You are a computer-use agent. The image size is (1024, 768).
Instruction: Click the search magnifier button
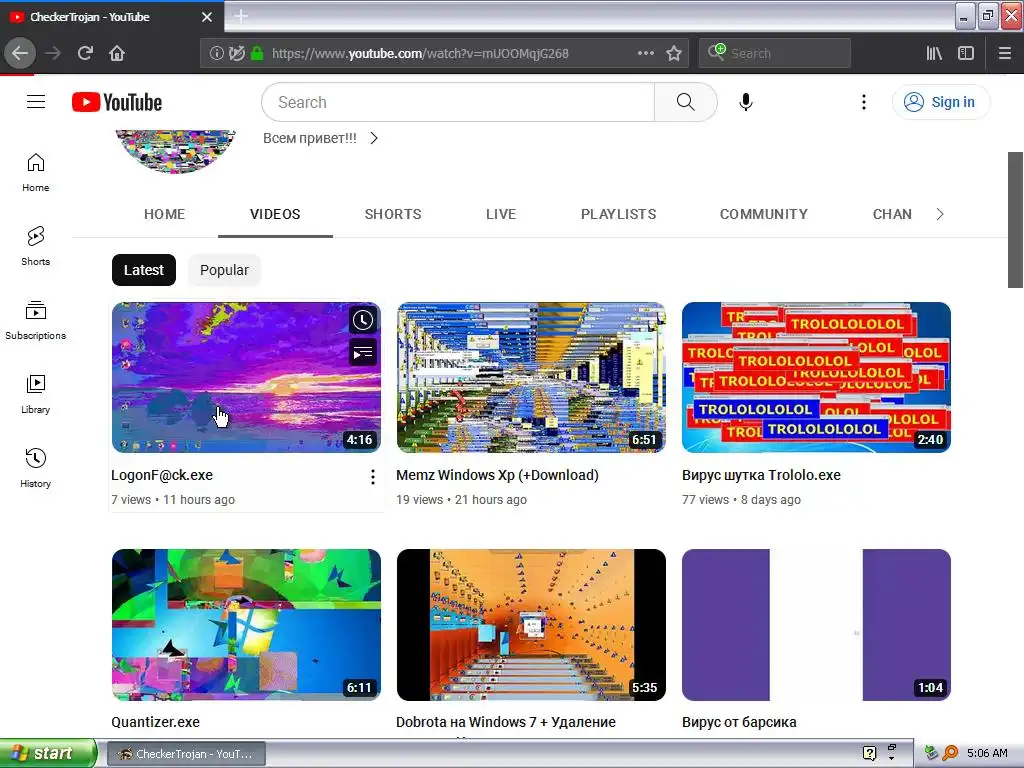point(685,102)
